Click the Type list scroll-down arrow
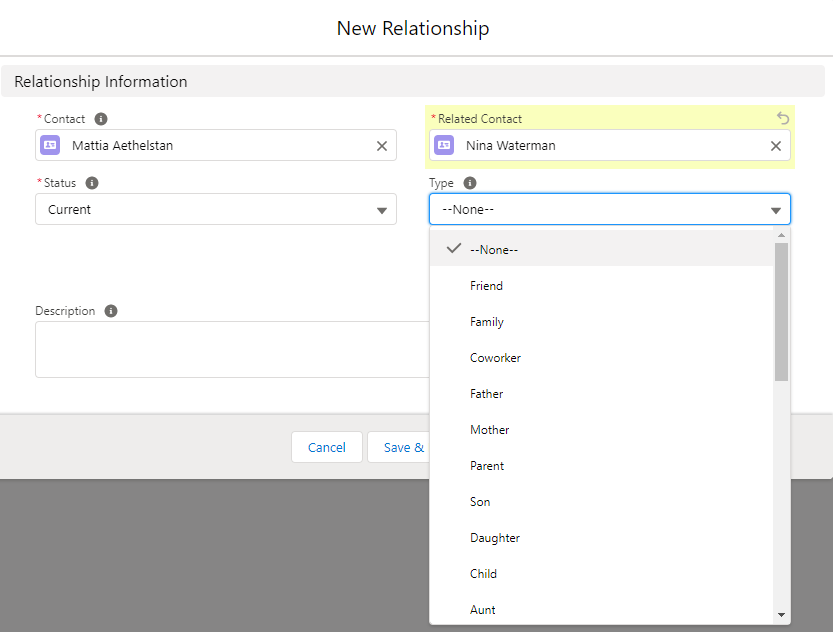 (781, 615)
